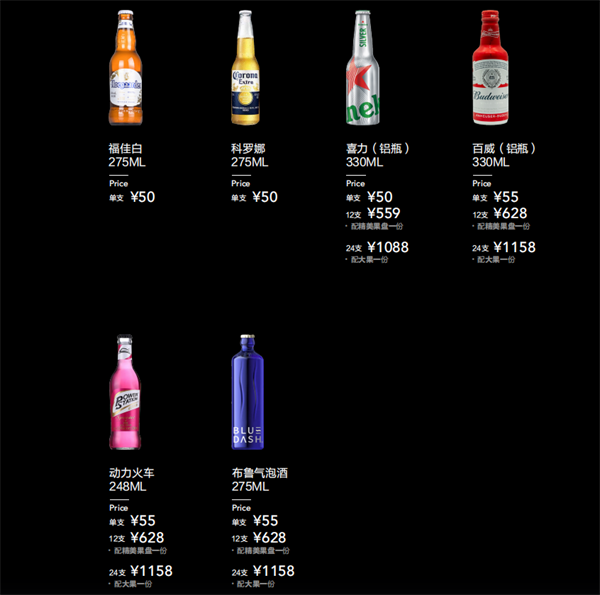Click 百威 24-bottle price ¥1158
This screenshot has width=600, height=595.
click(515, 247)
